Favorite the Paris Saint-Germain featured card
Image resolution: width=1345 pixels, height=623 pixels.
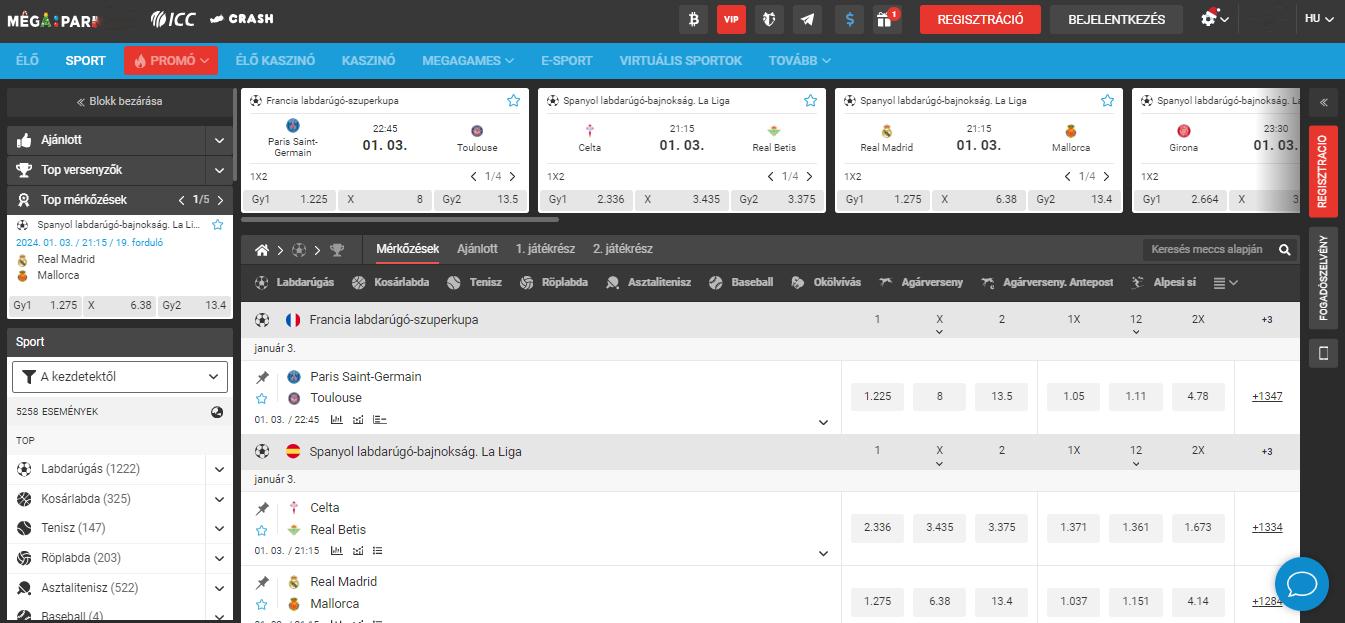pyautogui.click(x=513, y=100)
